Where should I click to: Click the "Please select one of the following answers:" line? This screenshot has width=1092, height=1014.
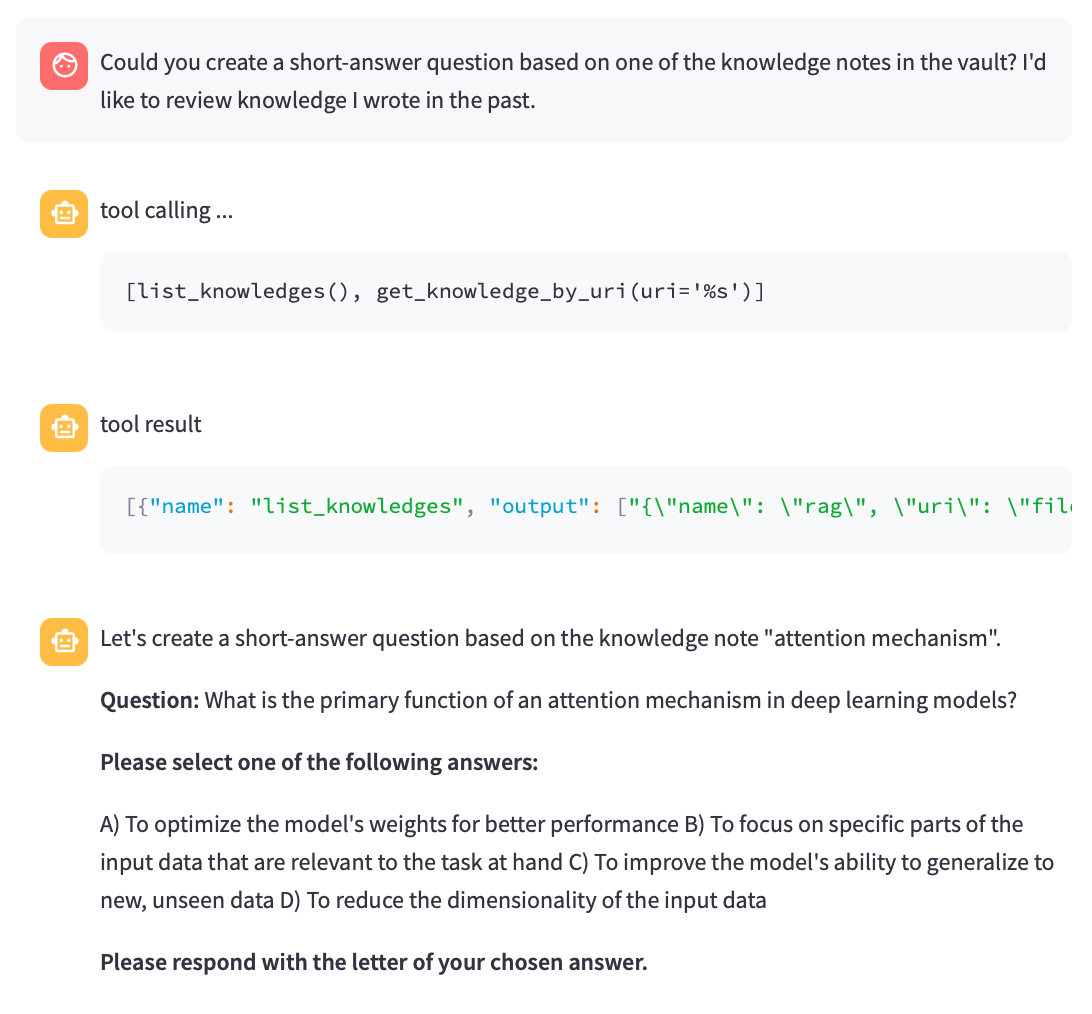(x=319, y=762)
